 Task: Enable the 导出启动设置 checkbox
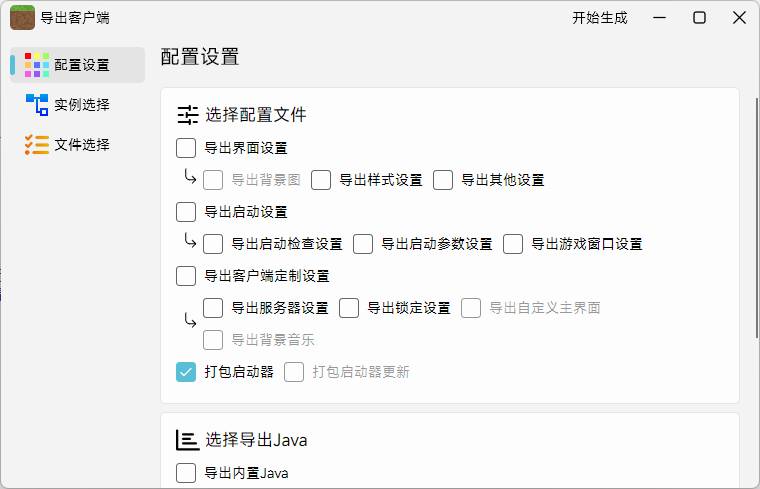[x=186, y=212]
